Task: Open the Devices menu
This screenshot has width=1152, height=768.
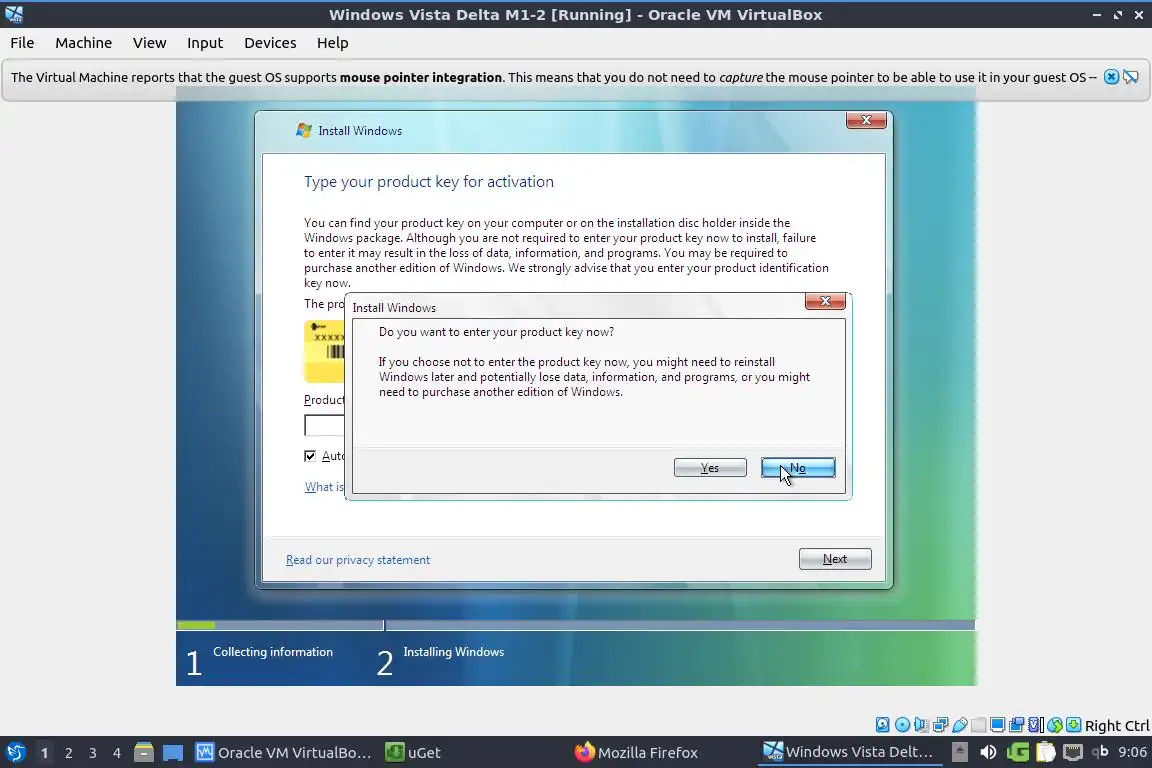Action: pyautogui.click(x=270, y=43)
